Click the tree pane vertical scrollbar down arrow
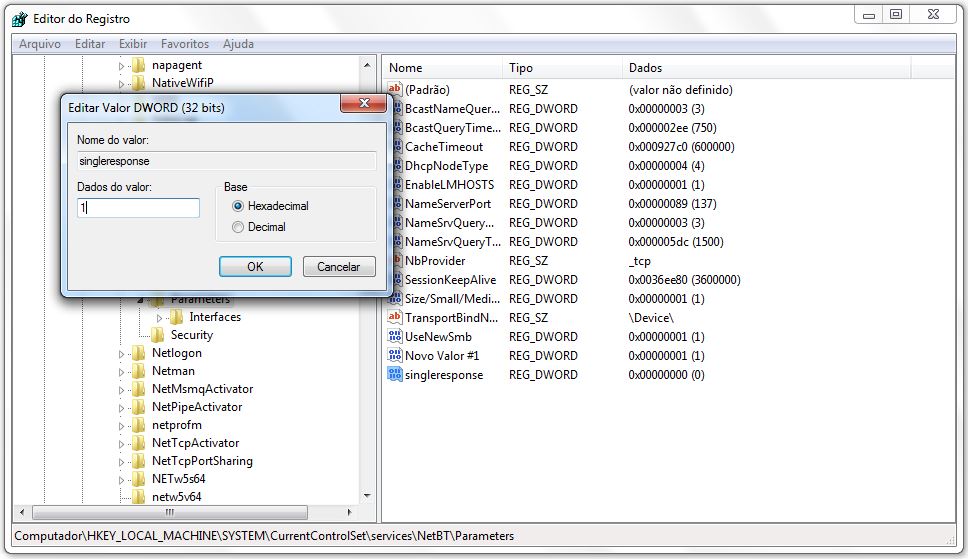 click(x=366, y=495)
